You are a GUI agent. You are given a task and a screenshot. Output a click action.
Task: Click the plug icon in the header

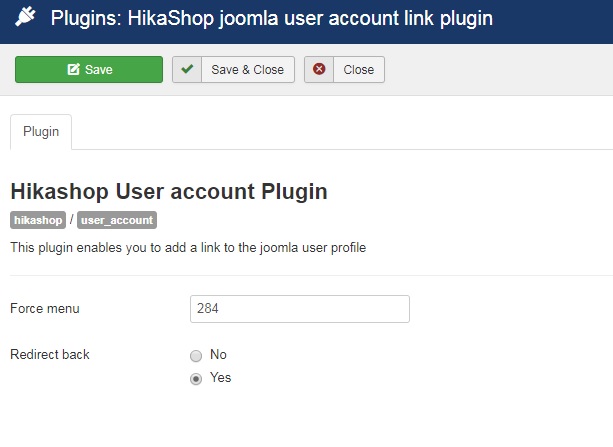pyautogui.click(x=26, y=19)
